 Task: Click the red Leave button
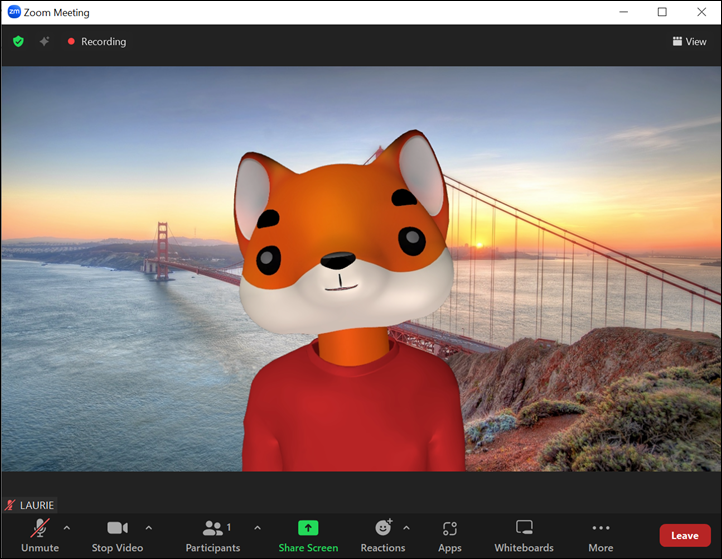[x=685, y=535]
